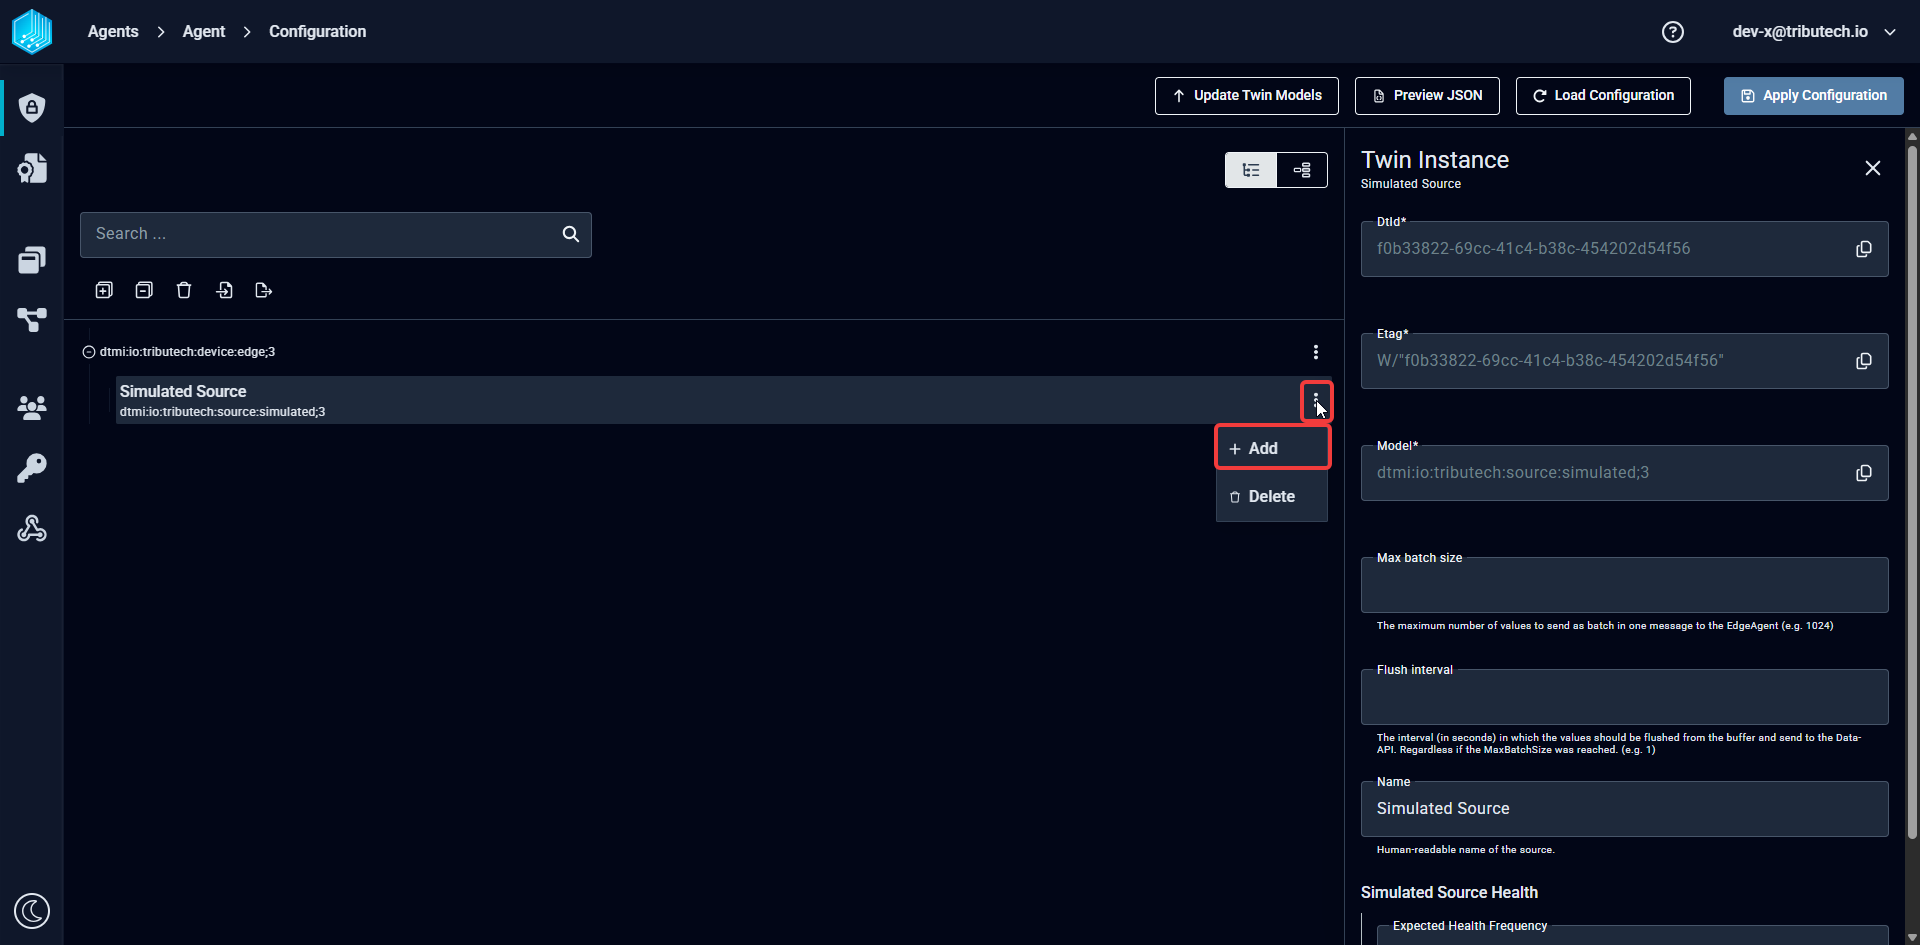This screenshot has height=945, width=1920.
Task: Click the Expected Health Frequency field
Action: click(x=1632, y=935)
